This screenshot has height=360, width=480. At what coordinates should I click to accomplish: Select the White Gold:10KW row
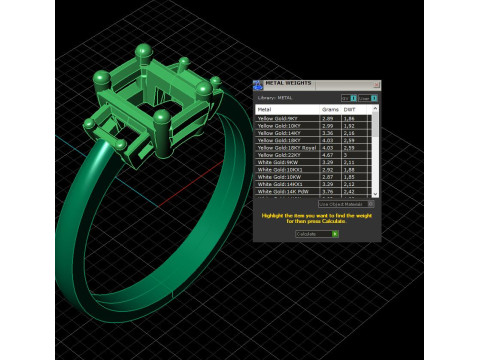point(313,177)
